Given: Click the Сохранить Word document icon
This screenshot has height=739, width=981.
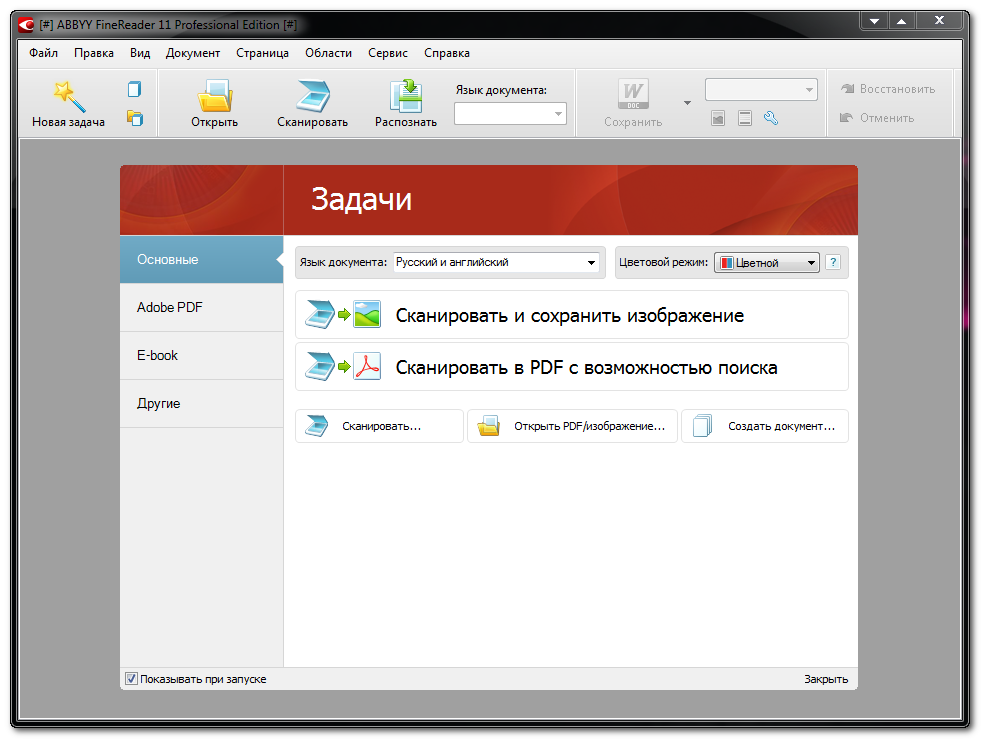Looking at the screenshot, I should coord(633,94).
